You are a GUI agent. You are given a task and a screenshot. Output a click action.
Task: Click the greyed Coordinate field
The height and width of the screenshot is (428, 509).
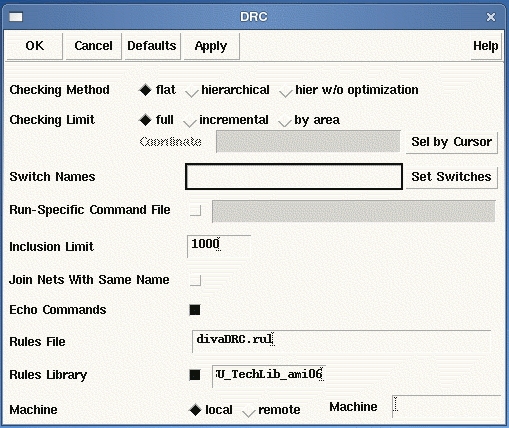tap(308, 141)
